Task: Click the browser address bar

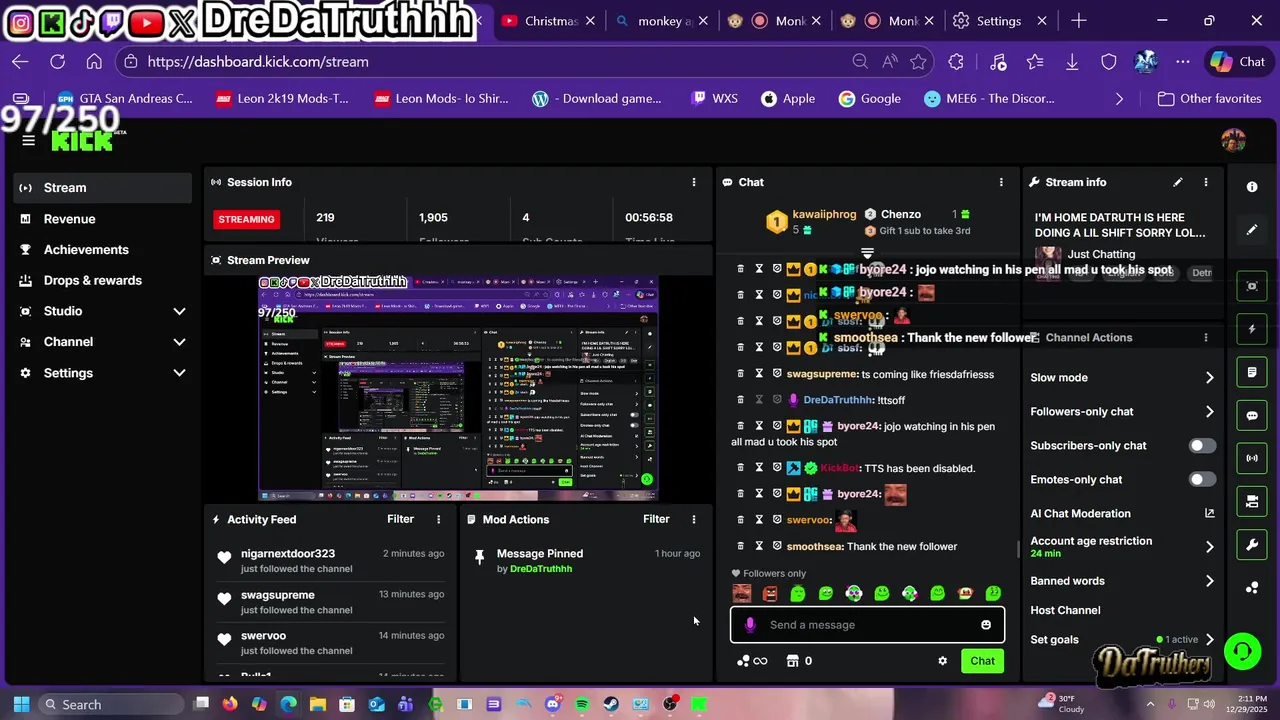Action: [490, 62]
